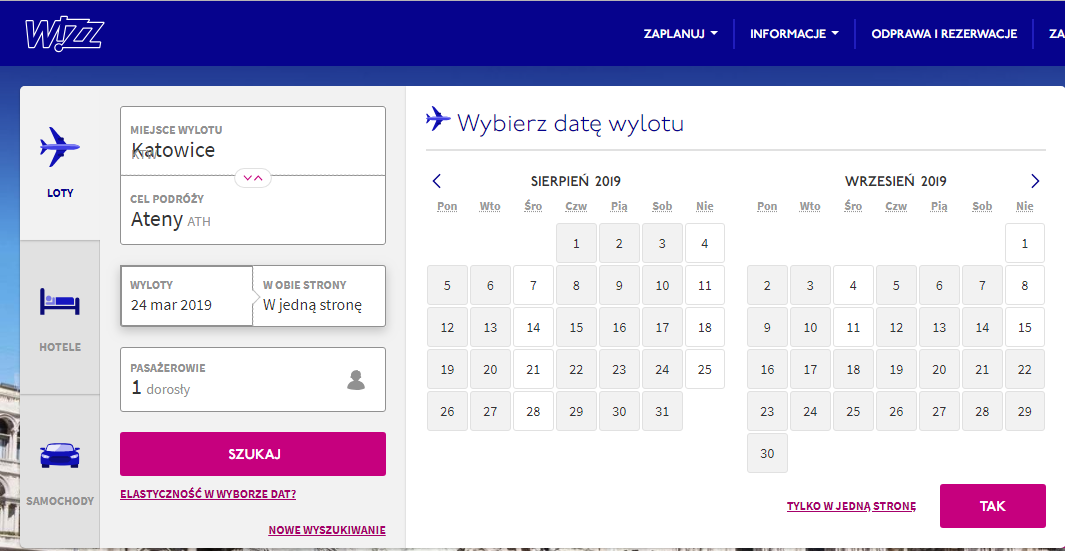1065x551 pixels.
Task: Open the Zaplanuj dropdown menu
Action: point(681,34)
